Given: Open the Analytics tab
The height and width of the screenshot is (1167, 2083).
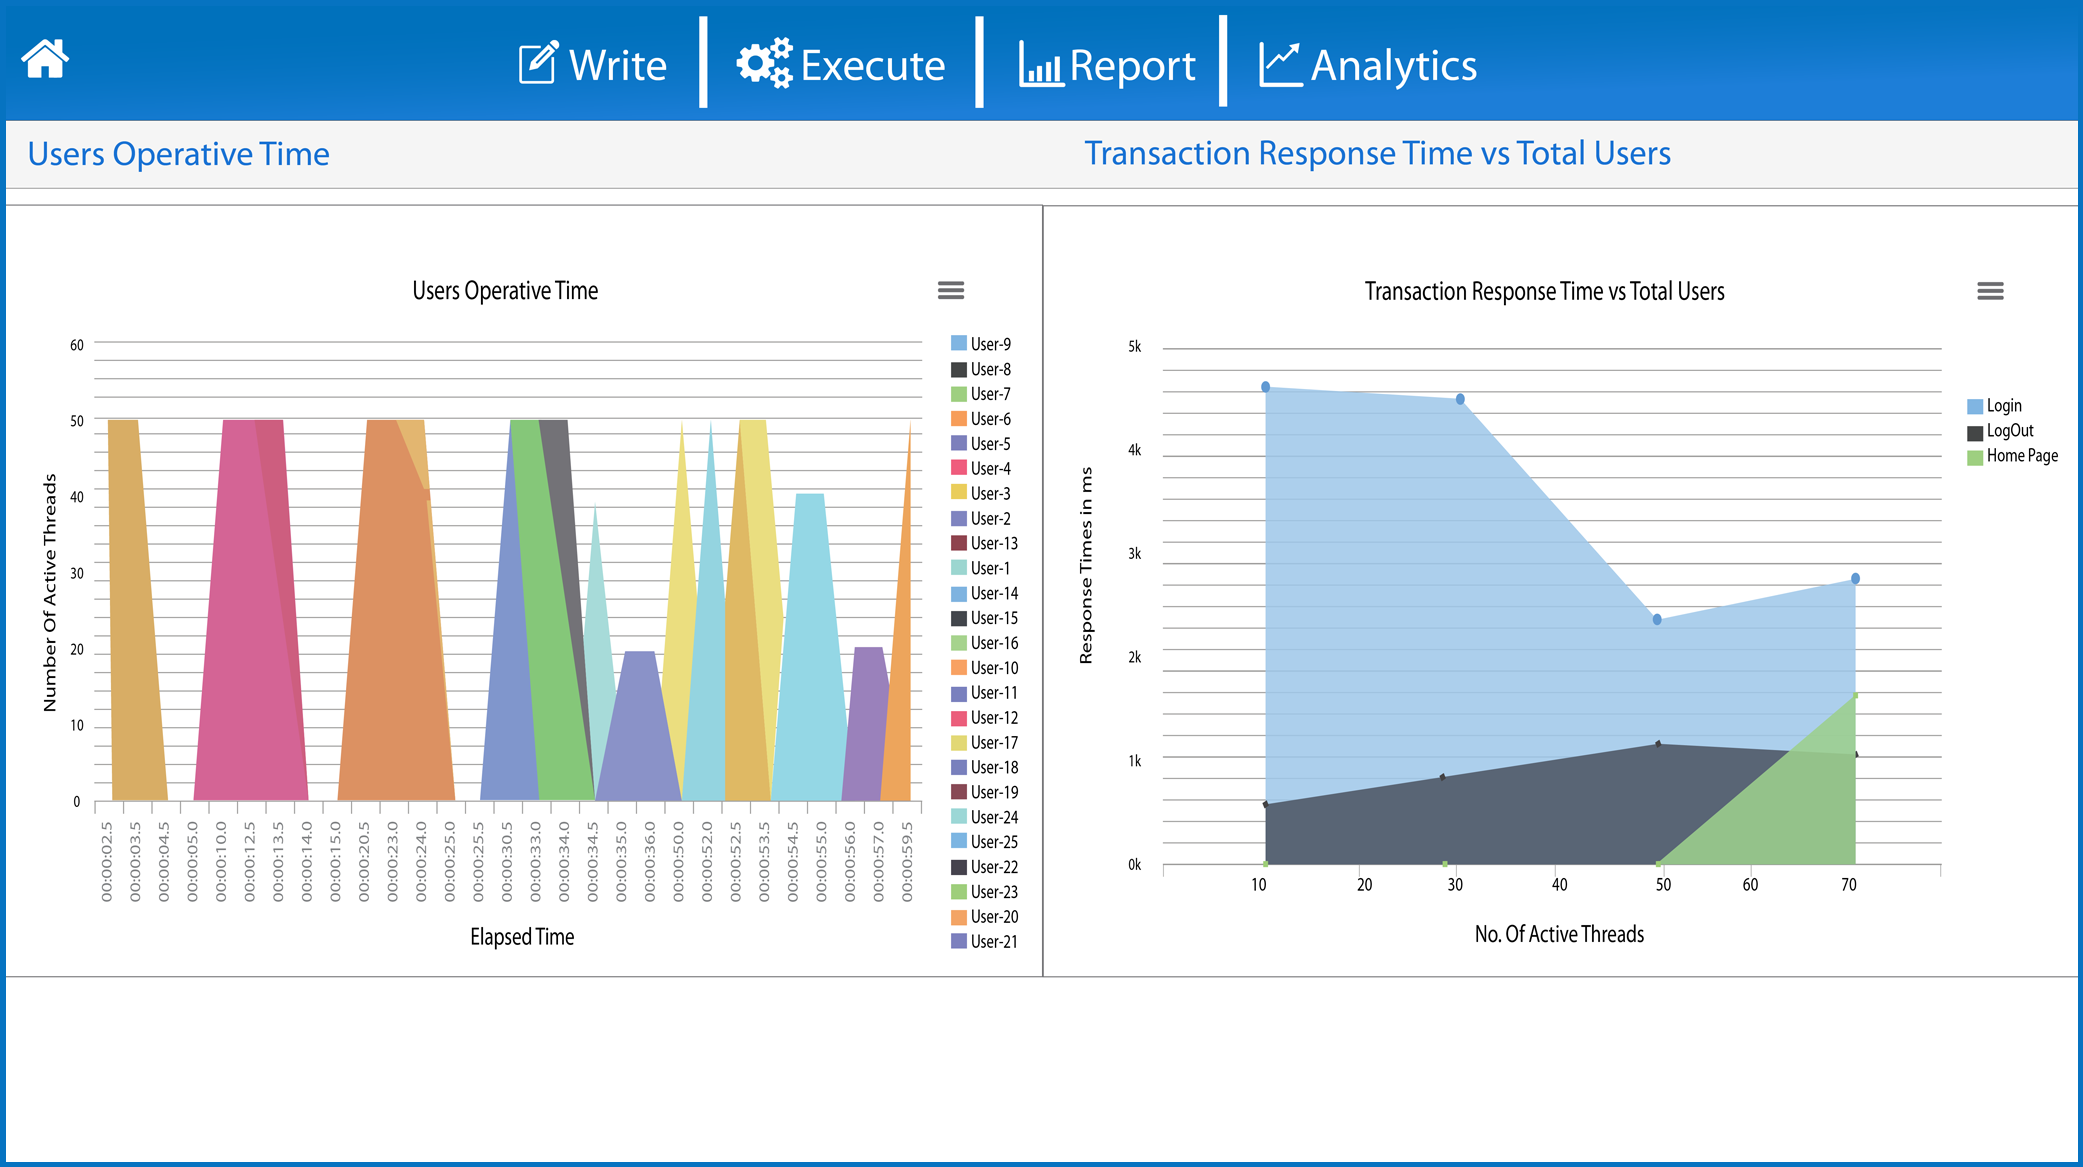Looking at the screenshot, I should coord(1367,64).
